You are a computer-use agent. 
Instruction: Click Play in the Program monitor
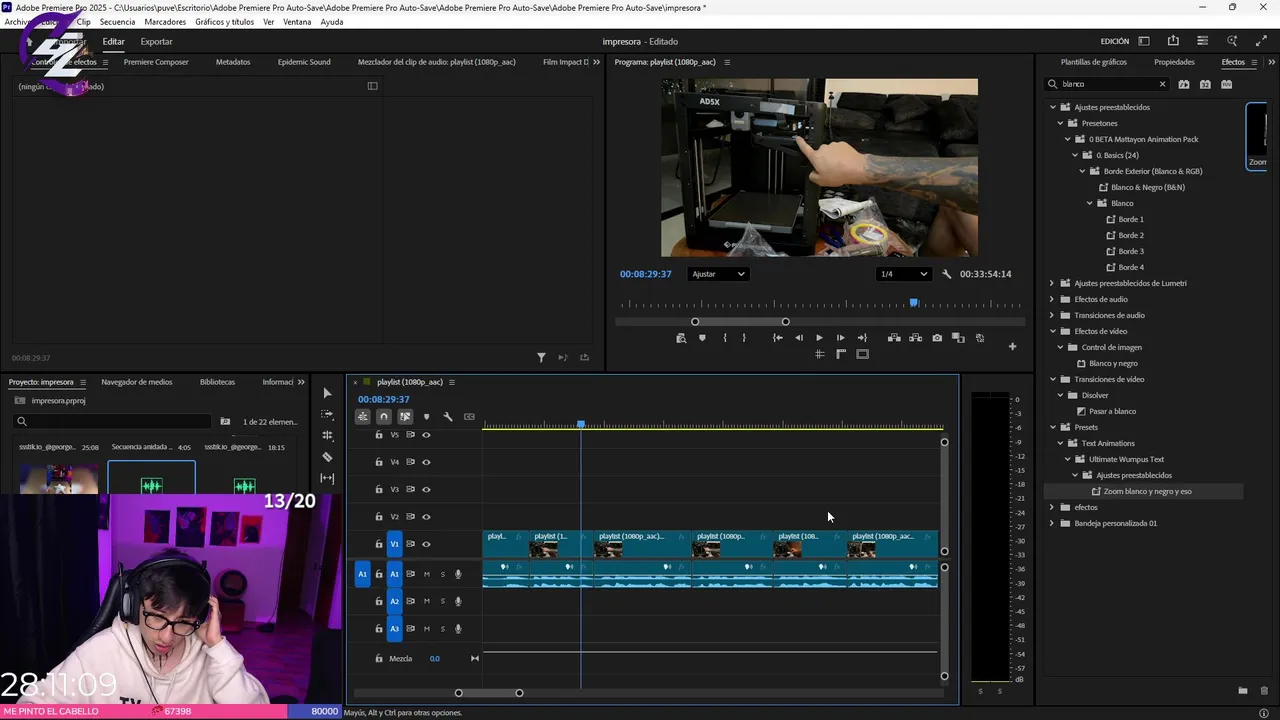click(x=819, y=338)
